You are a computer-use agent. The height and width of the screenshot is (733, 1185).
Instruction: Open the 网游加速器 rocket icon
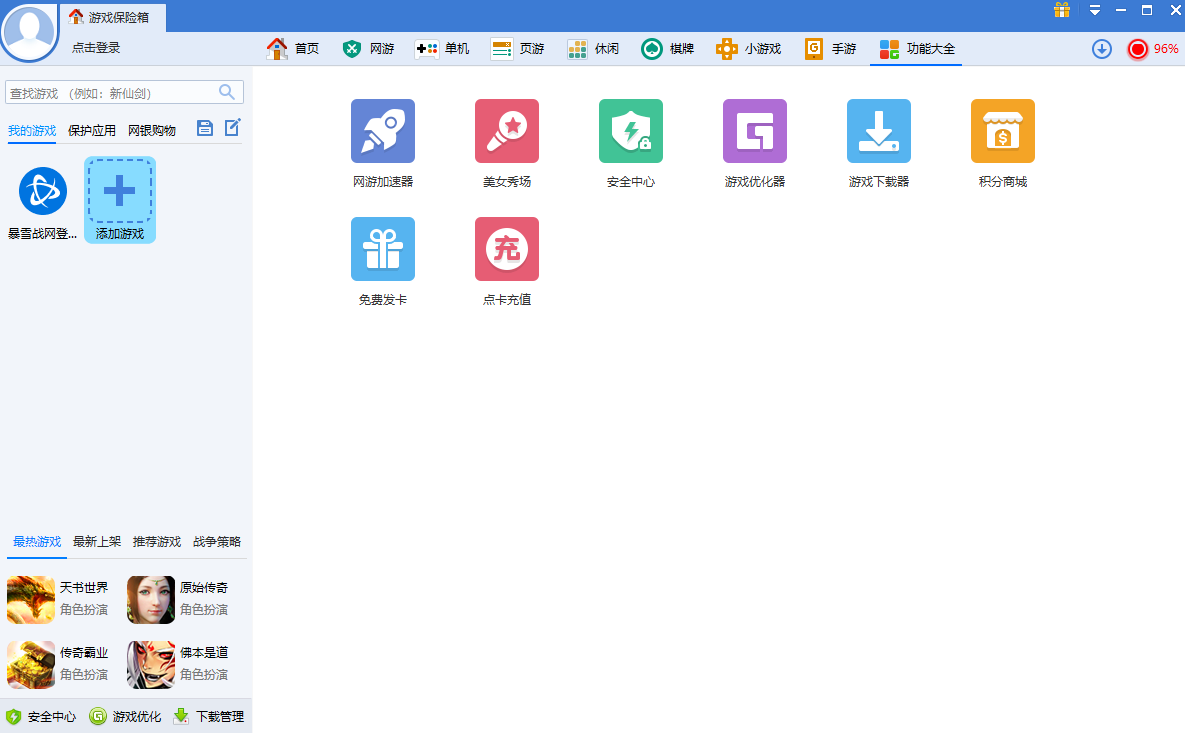pos(382,131)
